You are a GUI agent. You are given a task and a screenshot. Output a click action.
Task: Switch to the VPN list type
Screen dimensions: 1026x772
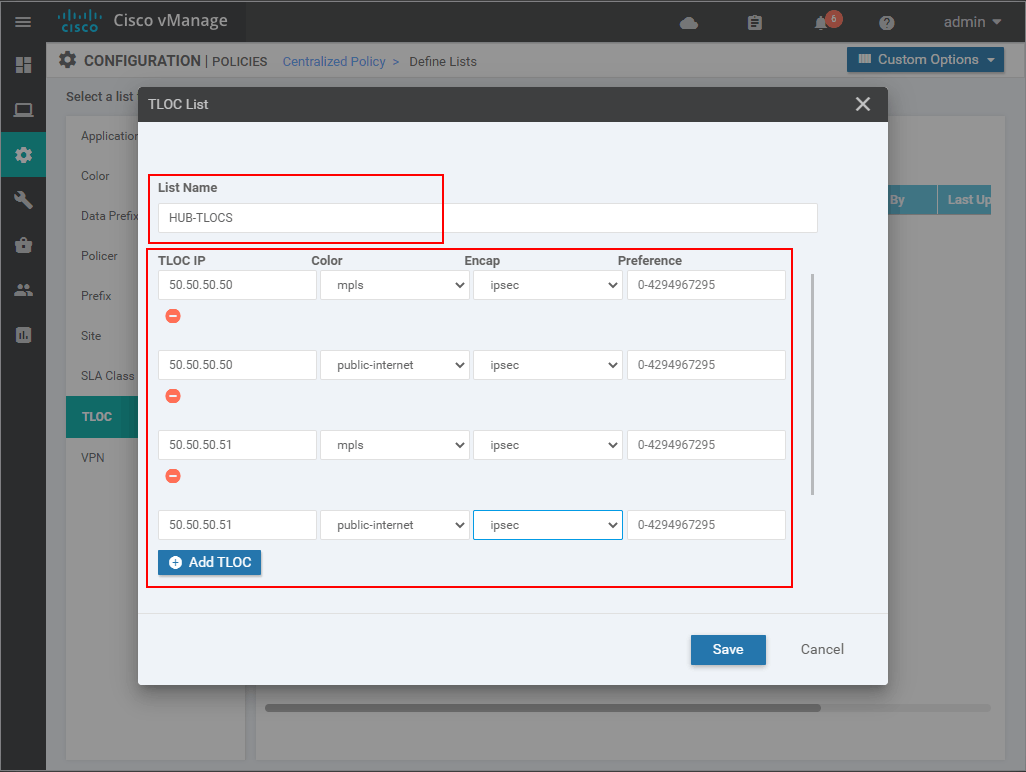[x=93, y=457]
